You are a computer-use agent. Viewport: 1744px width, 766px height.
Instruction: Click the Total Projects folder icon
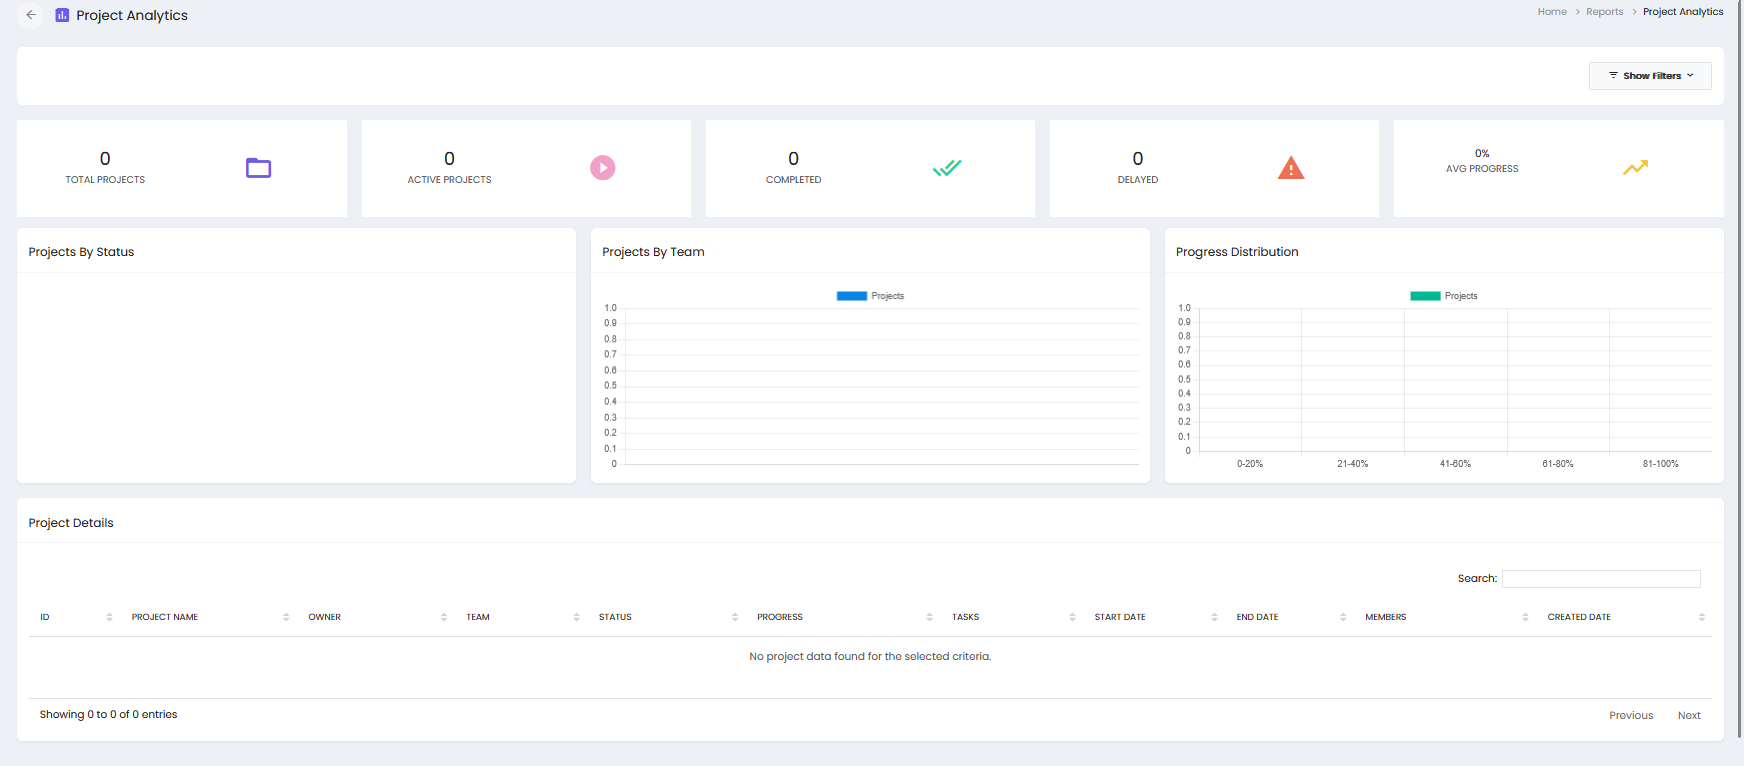[258, 168]
